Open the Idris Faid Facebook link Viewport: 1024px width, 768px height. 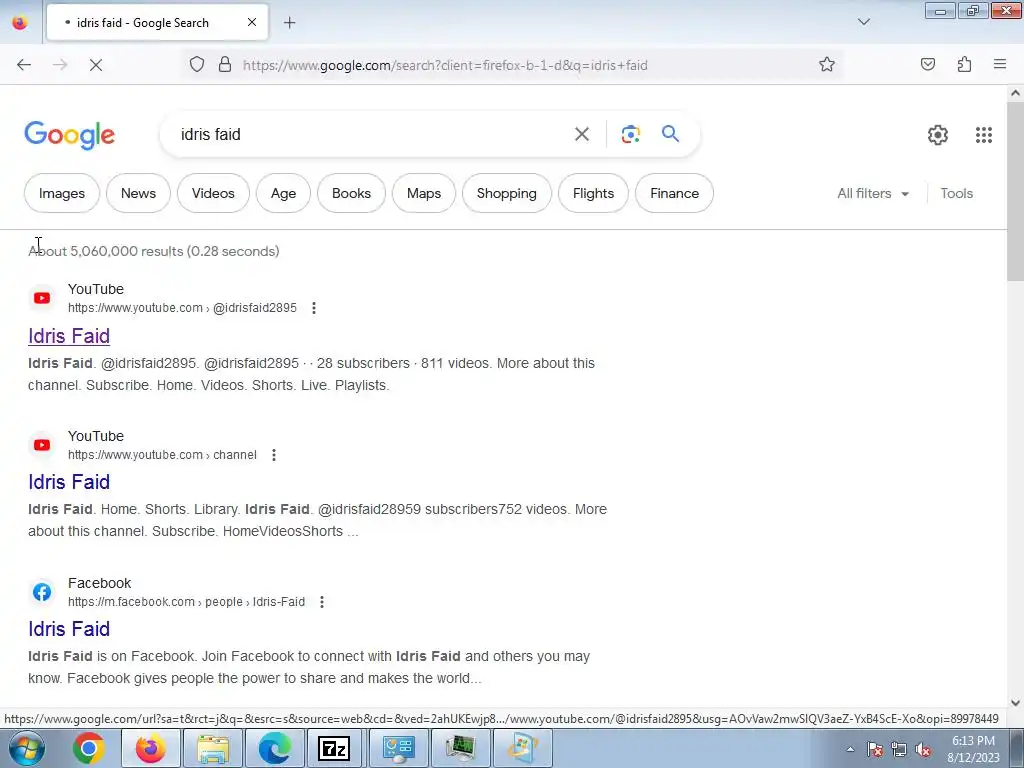[x=69, y=630]
